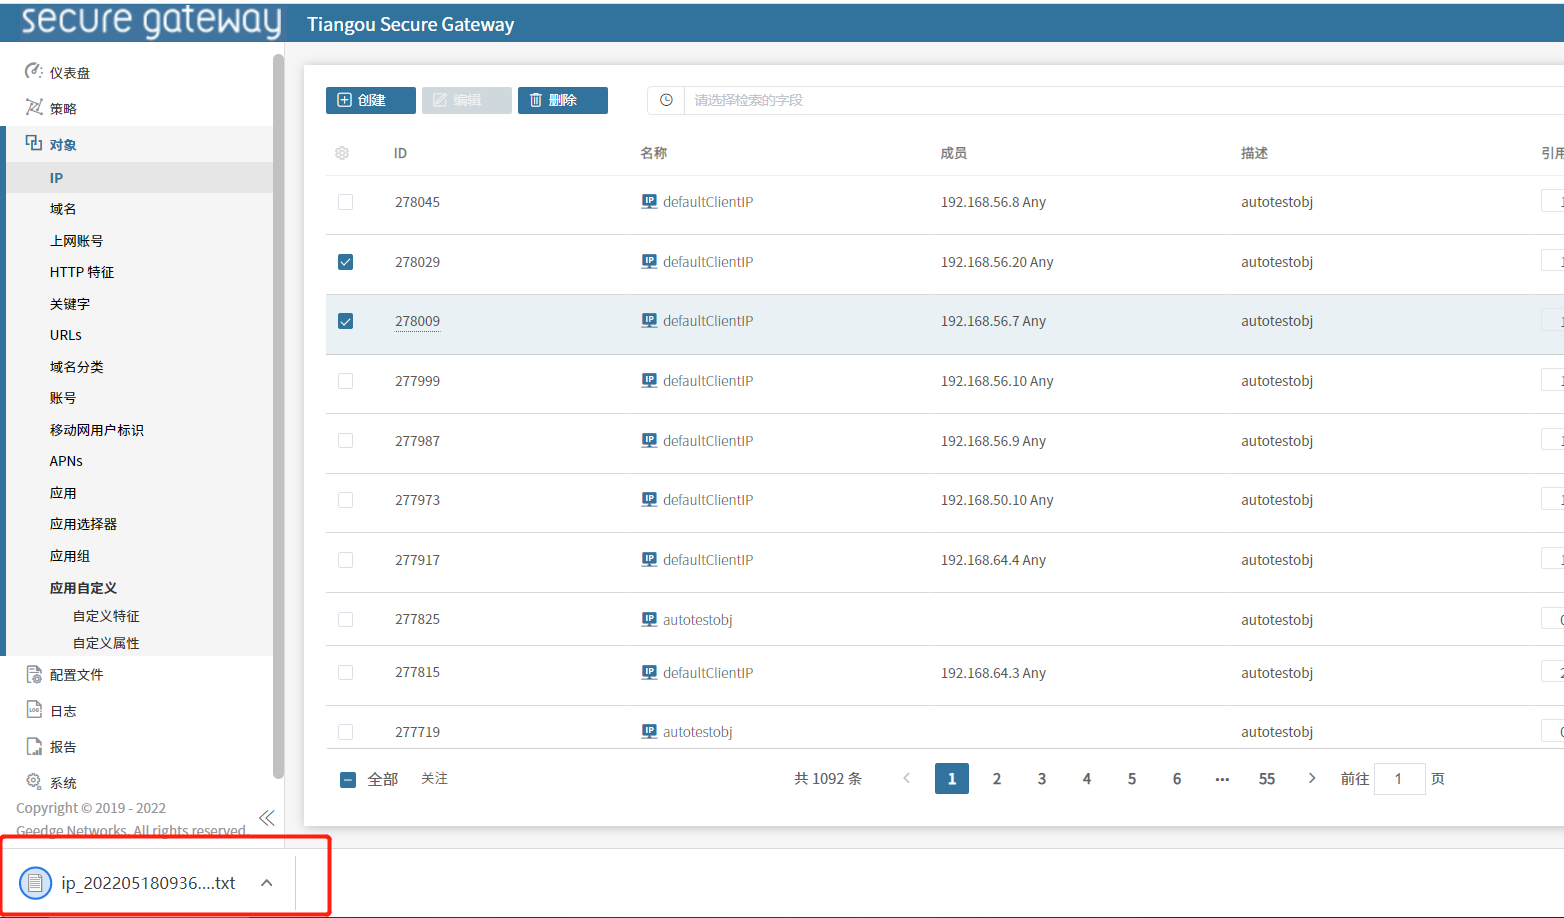The image size is (1564, 918).
Task: Click the dashboard gauge icon in sidebar
Action: [x=33, y=72]
